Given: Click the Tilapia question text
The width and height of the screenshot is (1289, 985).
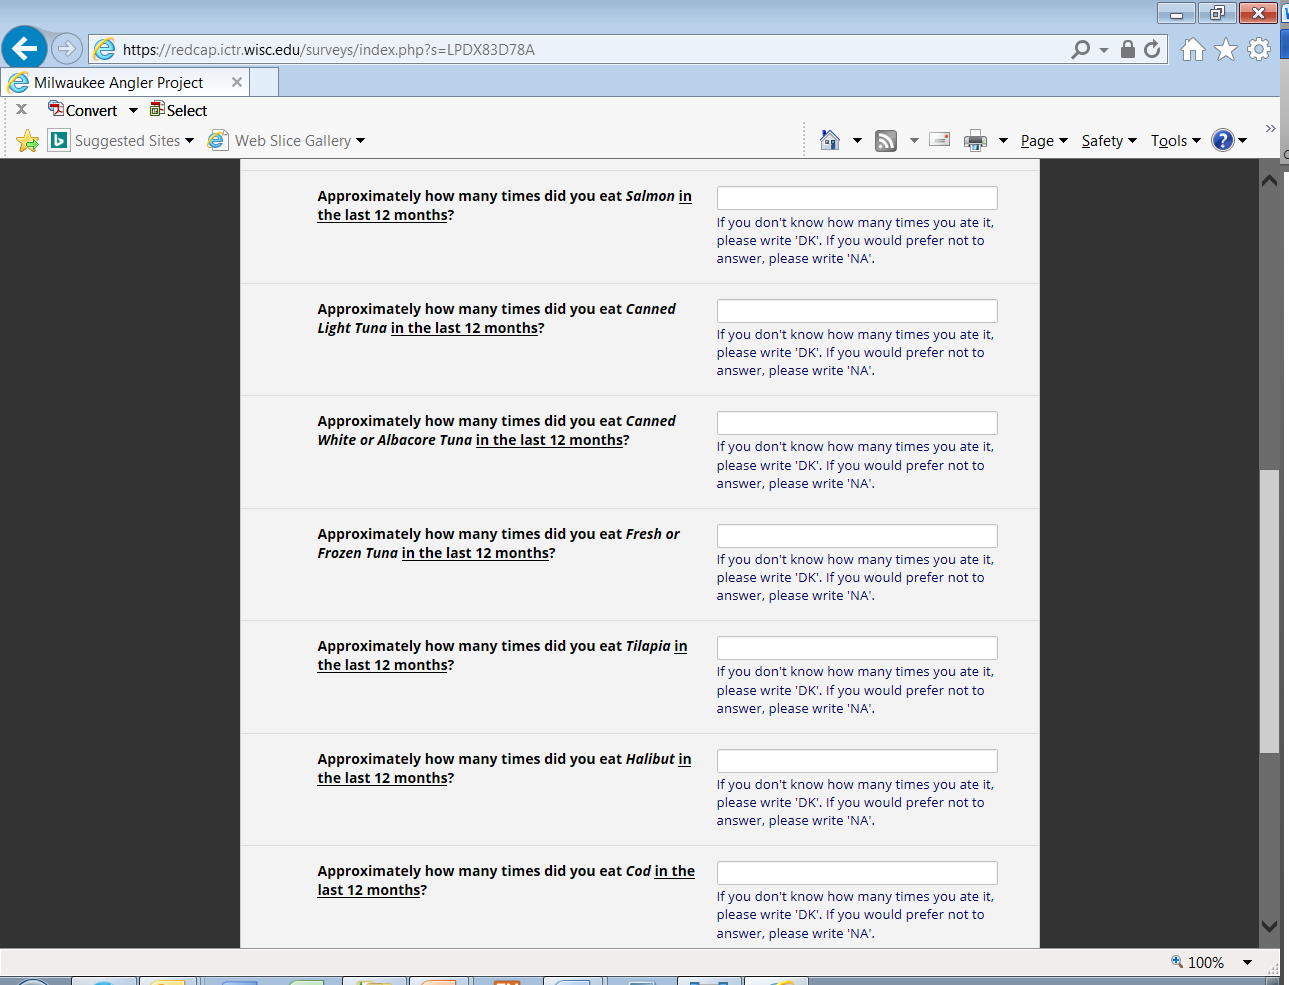Looking at the screenshot, I should [x=502, y=656].
